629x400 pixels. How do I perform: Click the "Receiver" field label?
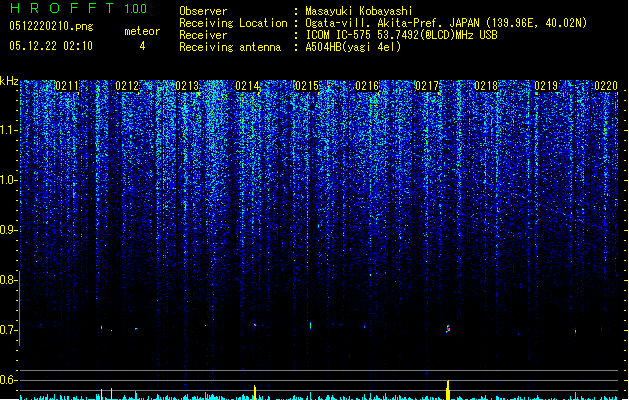(203, 35)
